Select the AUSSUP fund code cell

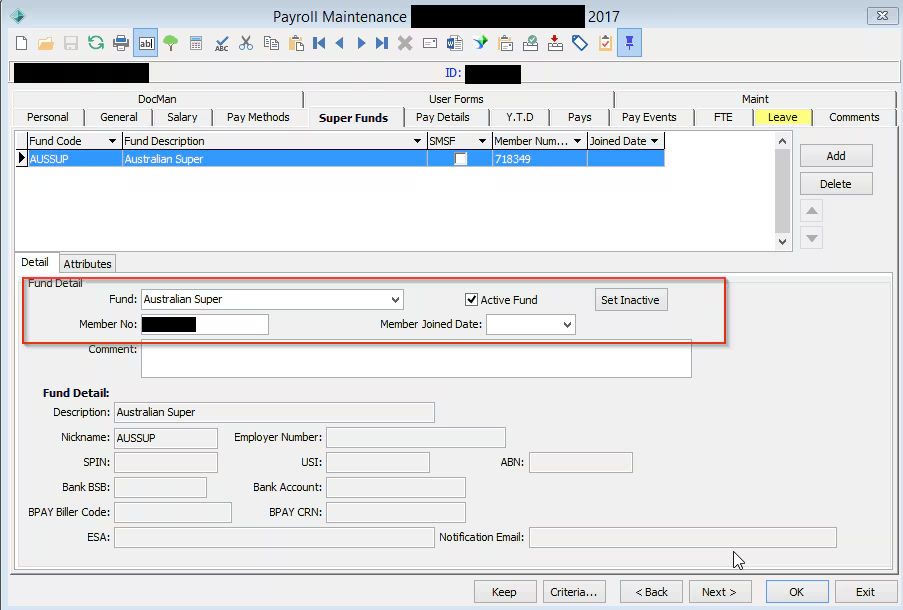click(x=75, y=159)
